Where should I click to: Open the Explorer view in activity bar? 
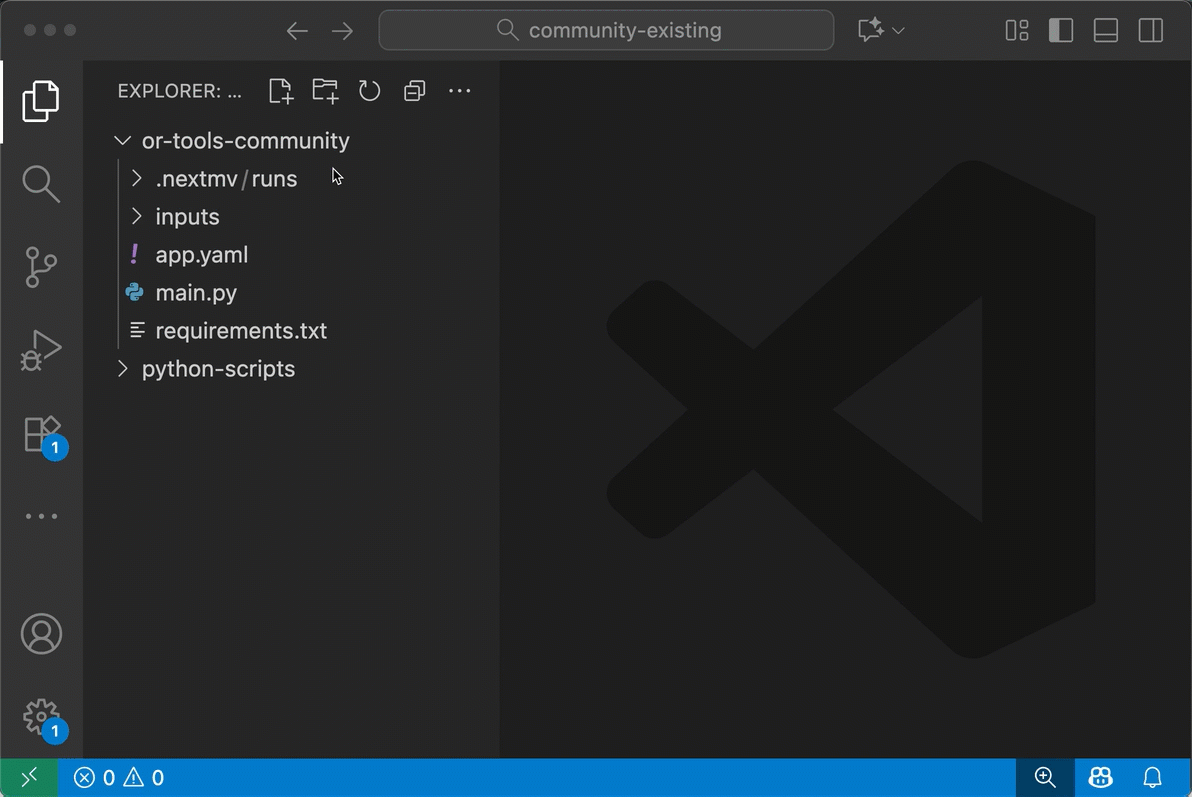click(x=41, y=101)
